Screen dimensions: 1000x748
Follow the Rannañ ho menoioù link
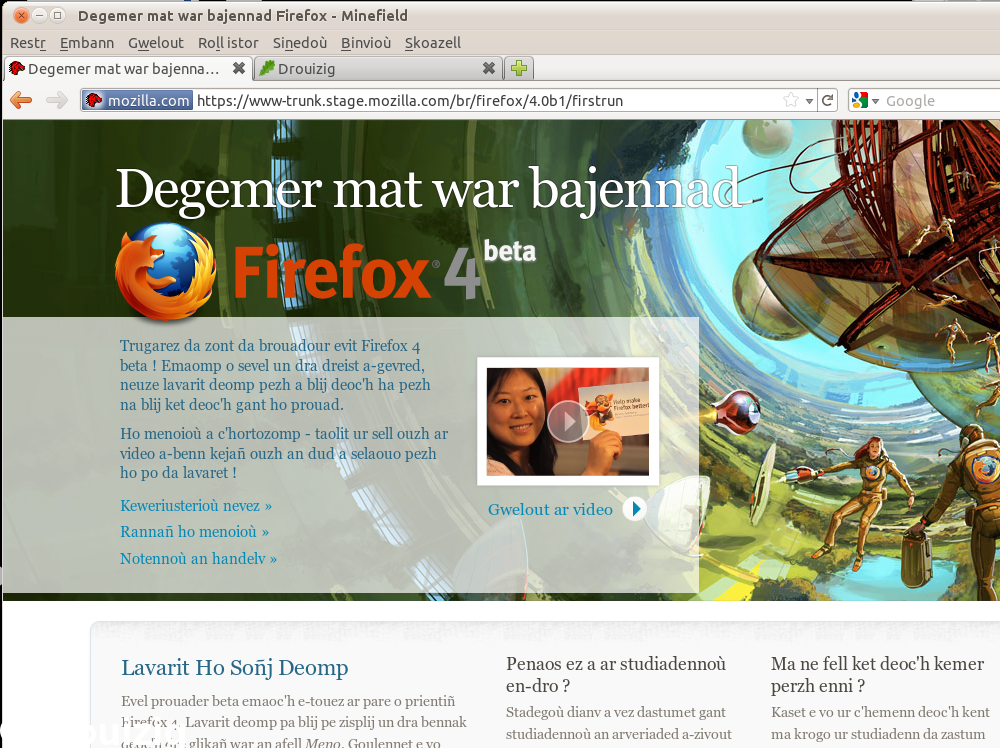[194, 532]
